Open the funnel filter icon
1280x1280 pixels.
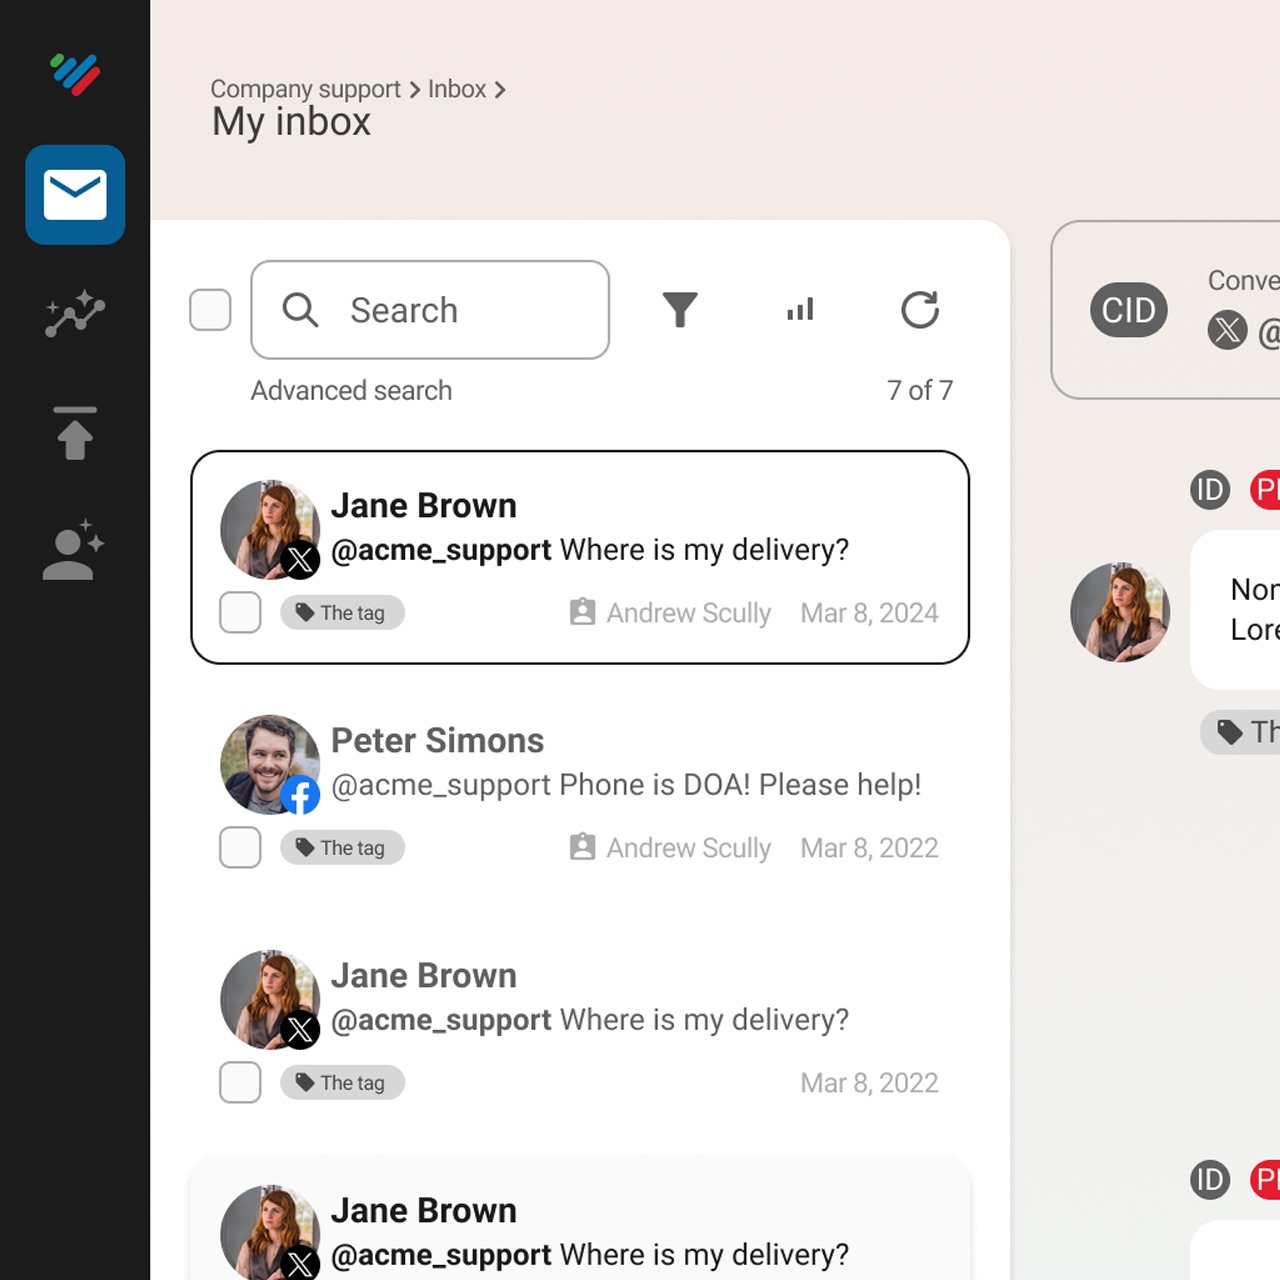pos(680,310)
